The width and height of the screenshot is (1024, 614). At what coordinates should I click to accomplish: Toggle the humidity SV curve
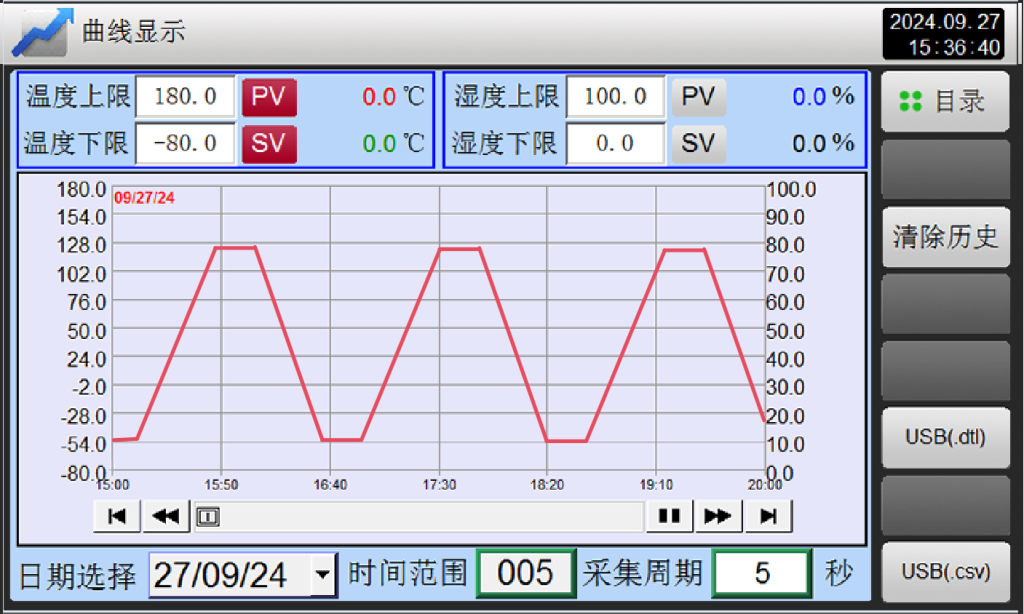tap(698, 143)
